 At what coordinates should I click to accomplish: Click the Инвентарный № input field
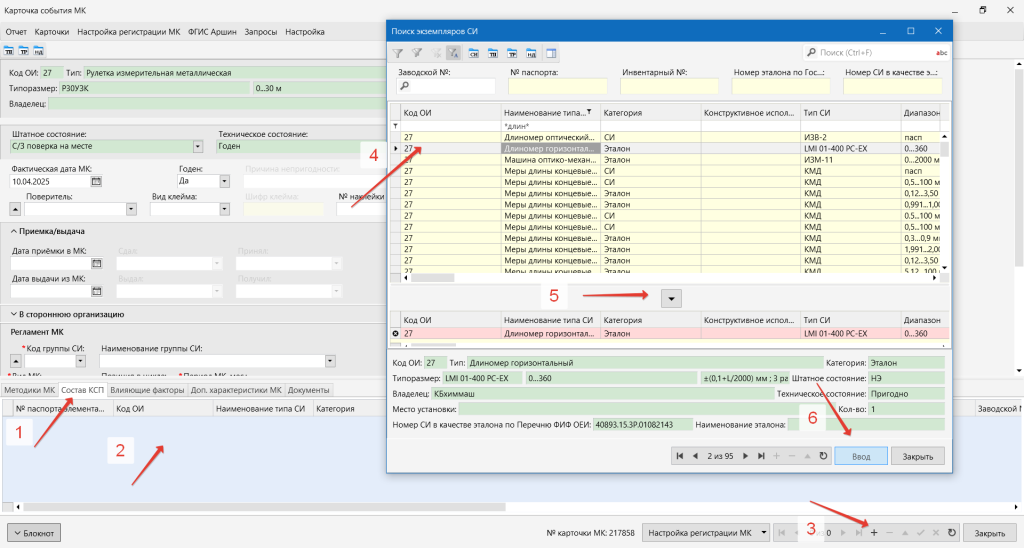click(x=669, y=86)
